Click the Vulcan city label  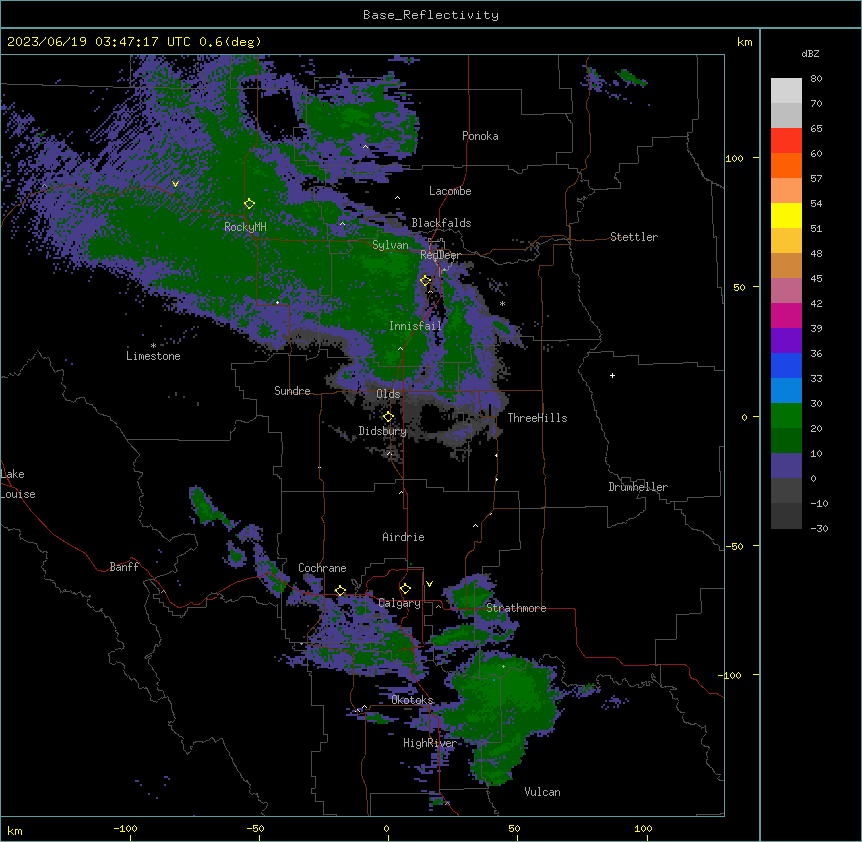click(x=542, y=792)
